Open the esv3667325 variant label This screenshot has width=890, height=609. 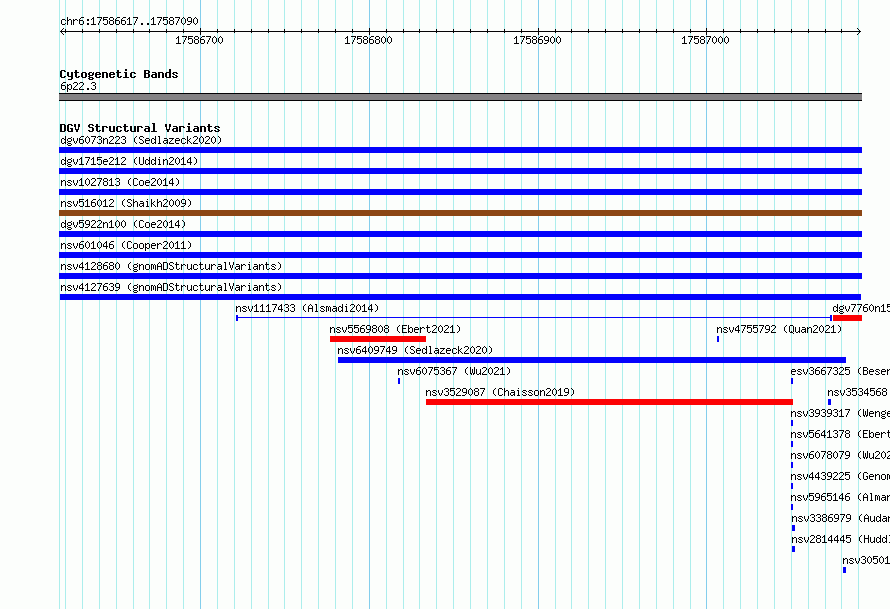(x=840, y=371)
